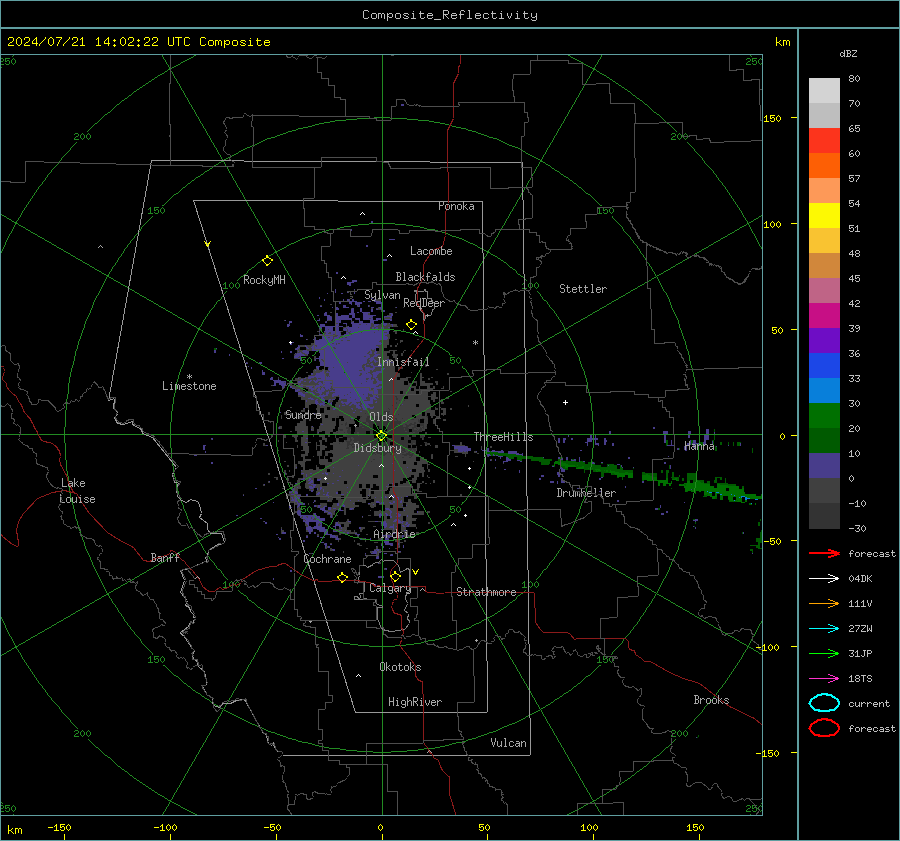Click the Cochrane label
This screenshot has height=841, width=900.
327,559
